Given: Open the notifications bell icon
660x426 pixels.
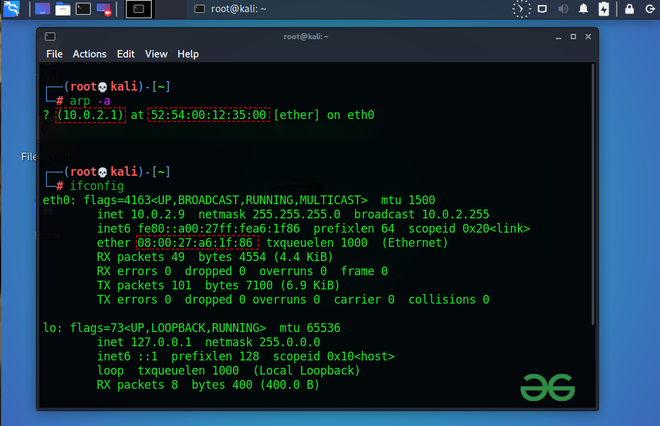Looking at the screenshot, I should [584, 9].
